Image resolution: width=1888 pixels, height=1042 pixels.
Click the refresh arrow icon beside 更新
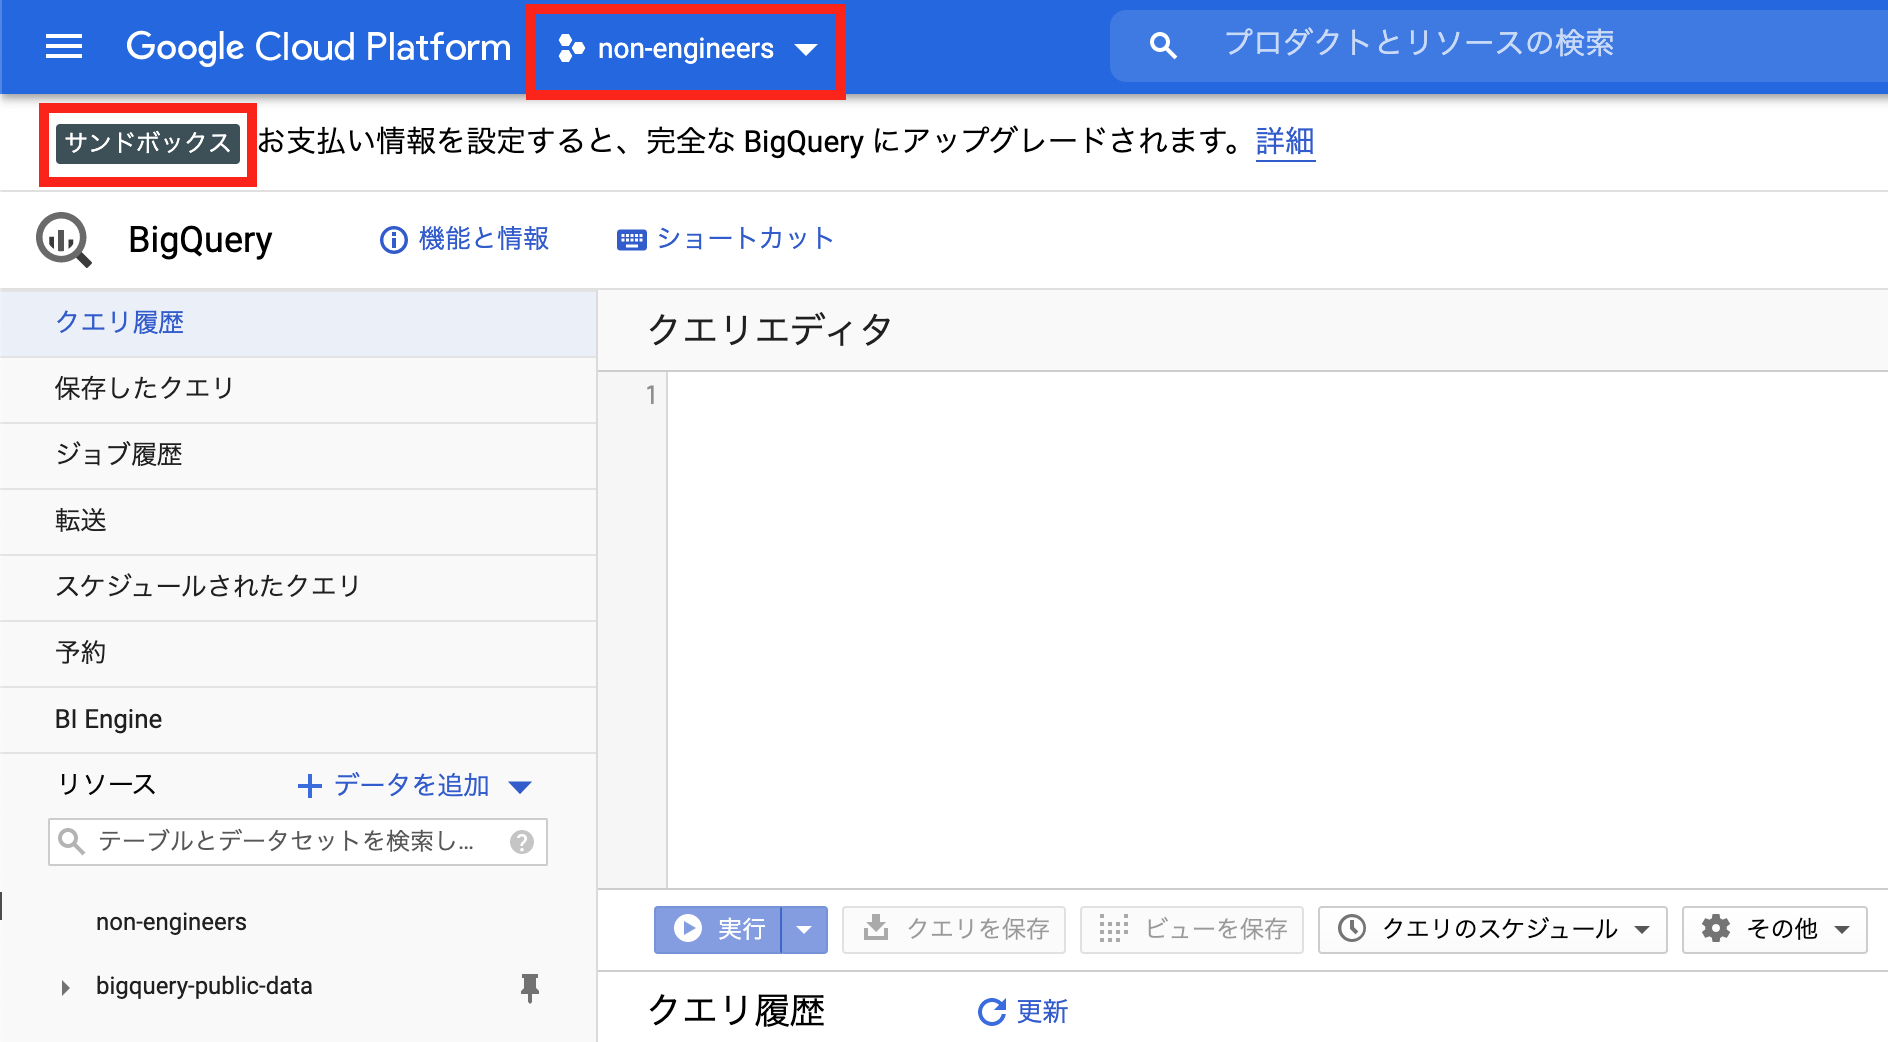pos(992,1012)
